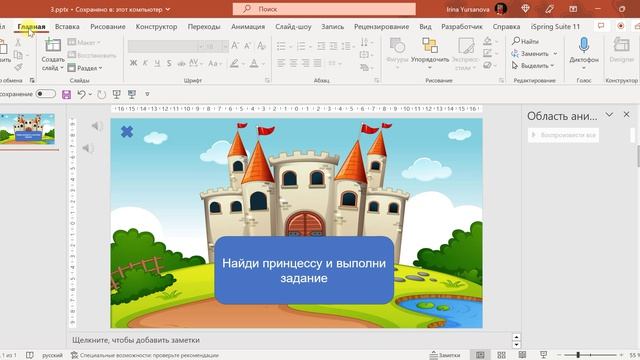Click the Dictaphone microphone icon
This screenshot has width=640, height=360.
click(x=584, y=45)
